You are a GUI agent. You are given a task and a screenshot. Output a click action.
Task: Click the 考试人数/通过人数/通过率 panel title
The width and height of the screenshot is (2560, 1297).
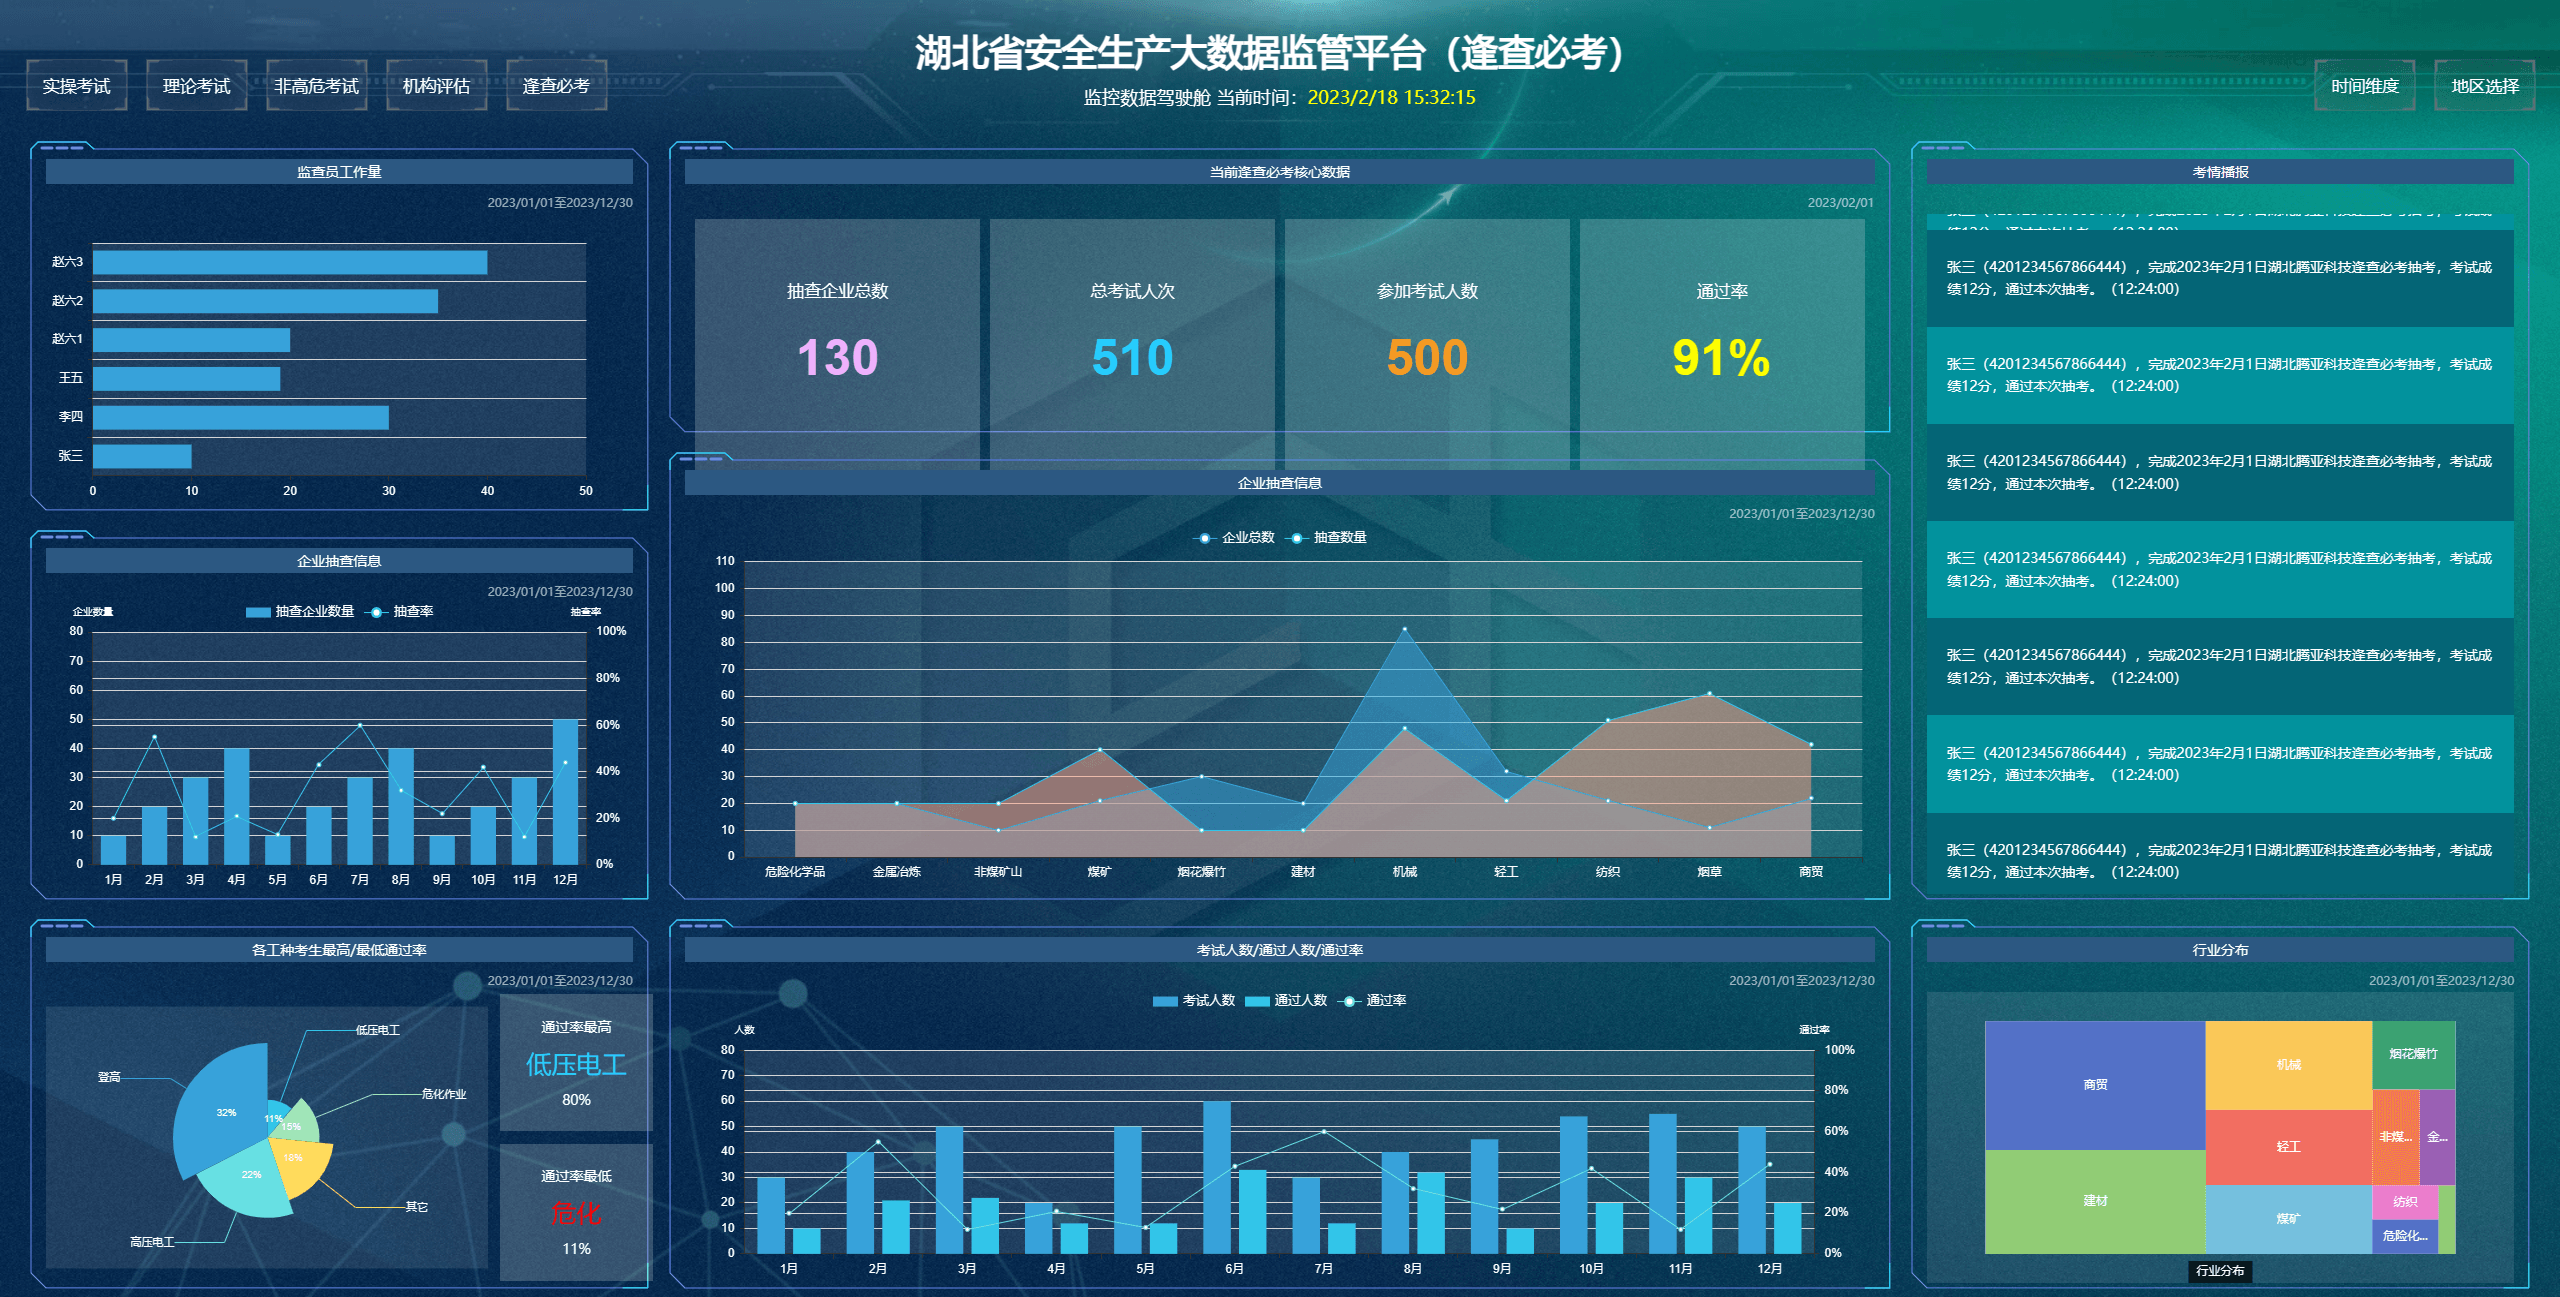(1280, 950)
